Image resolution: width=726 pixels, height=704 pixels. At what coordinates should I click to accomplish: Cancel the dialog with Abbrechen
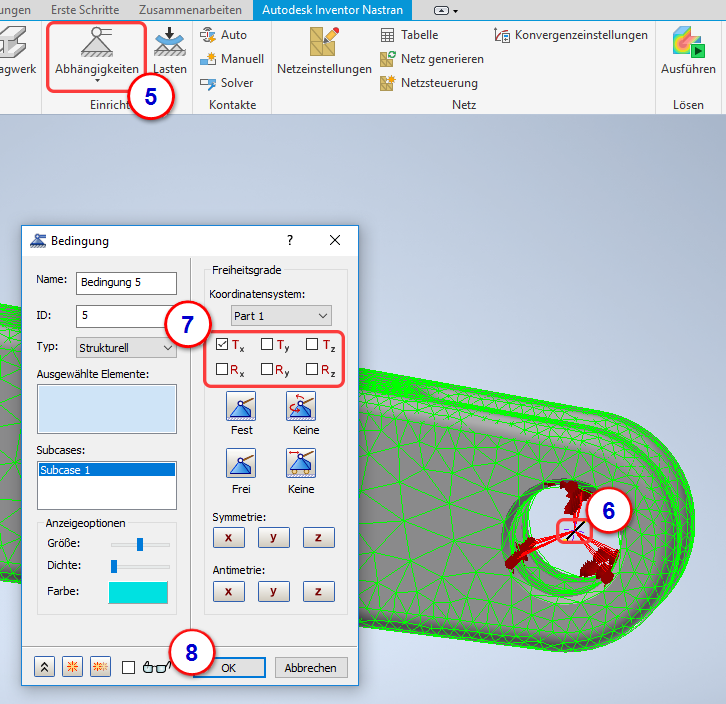(x=311, y=667)
